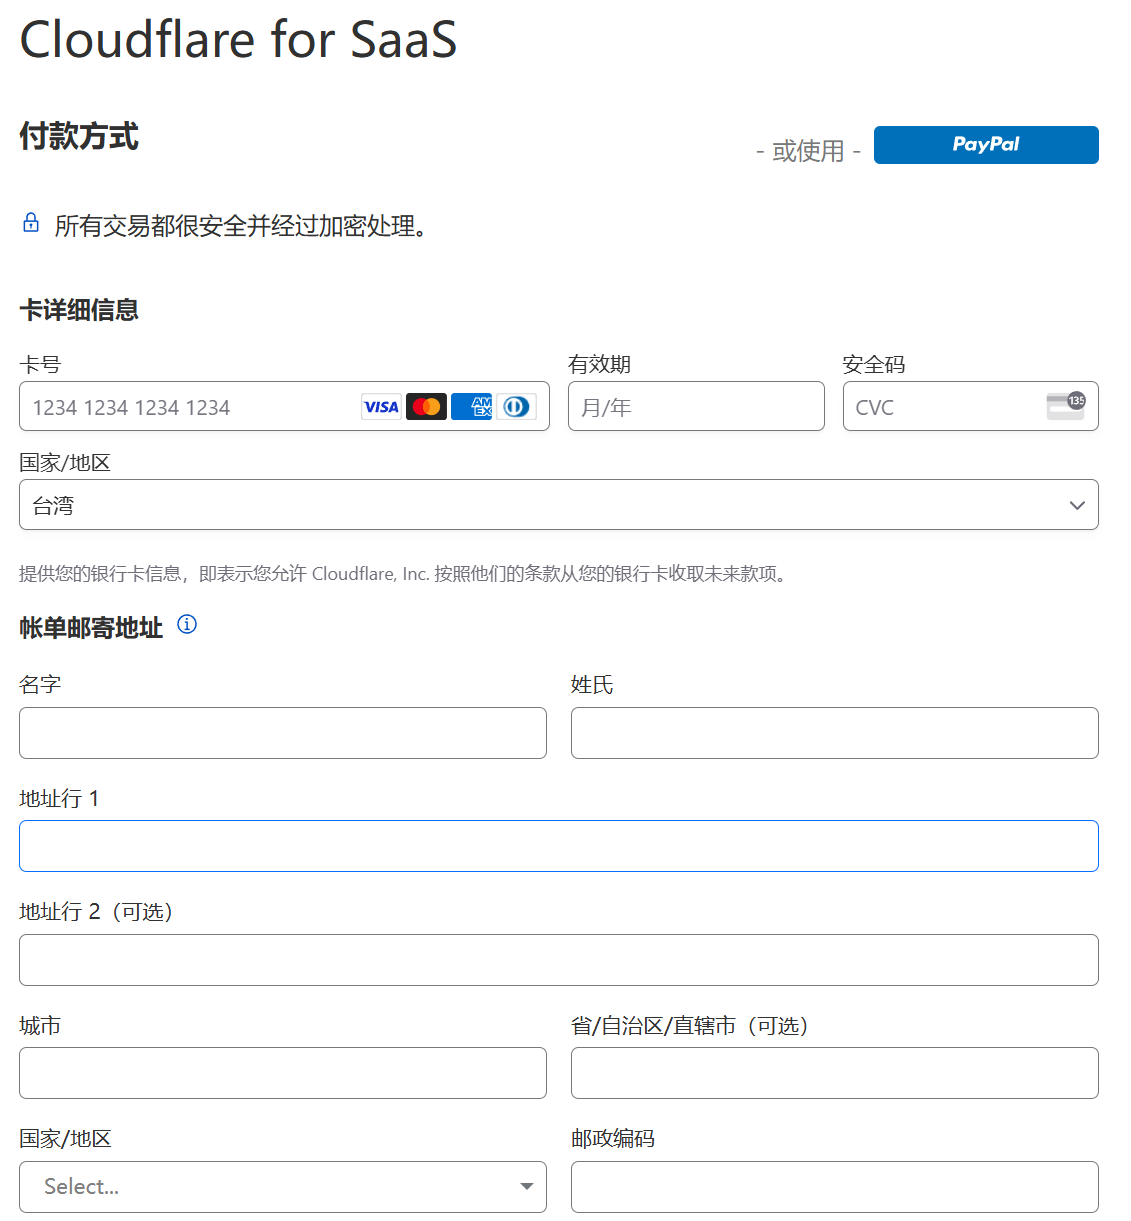Click the 有效期 expiry date field
The height and width of the screenshot is (1221, 1131).
click(x=696, y=406)
